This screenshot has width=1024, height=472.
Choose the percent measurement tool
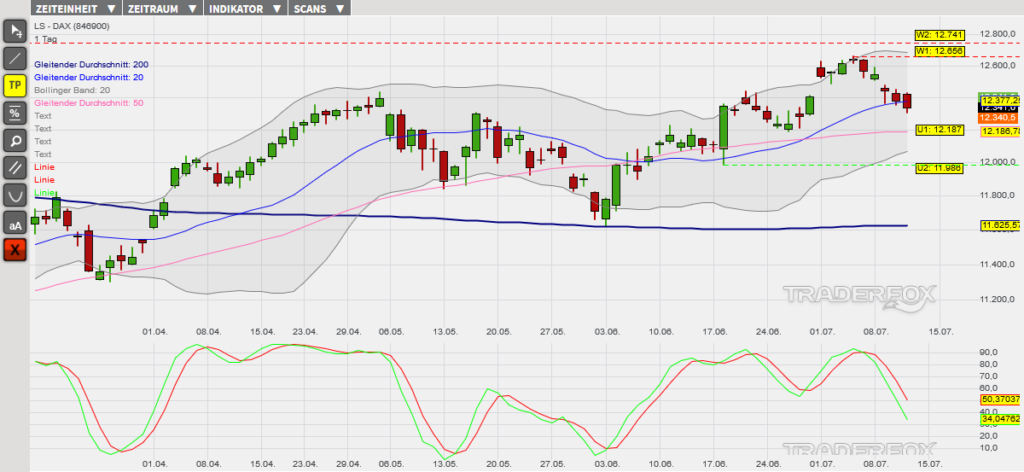tap(15, 113)
